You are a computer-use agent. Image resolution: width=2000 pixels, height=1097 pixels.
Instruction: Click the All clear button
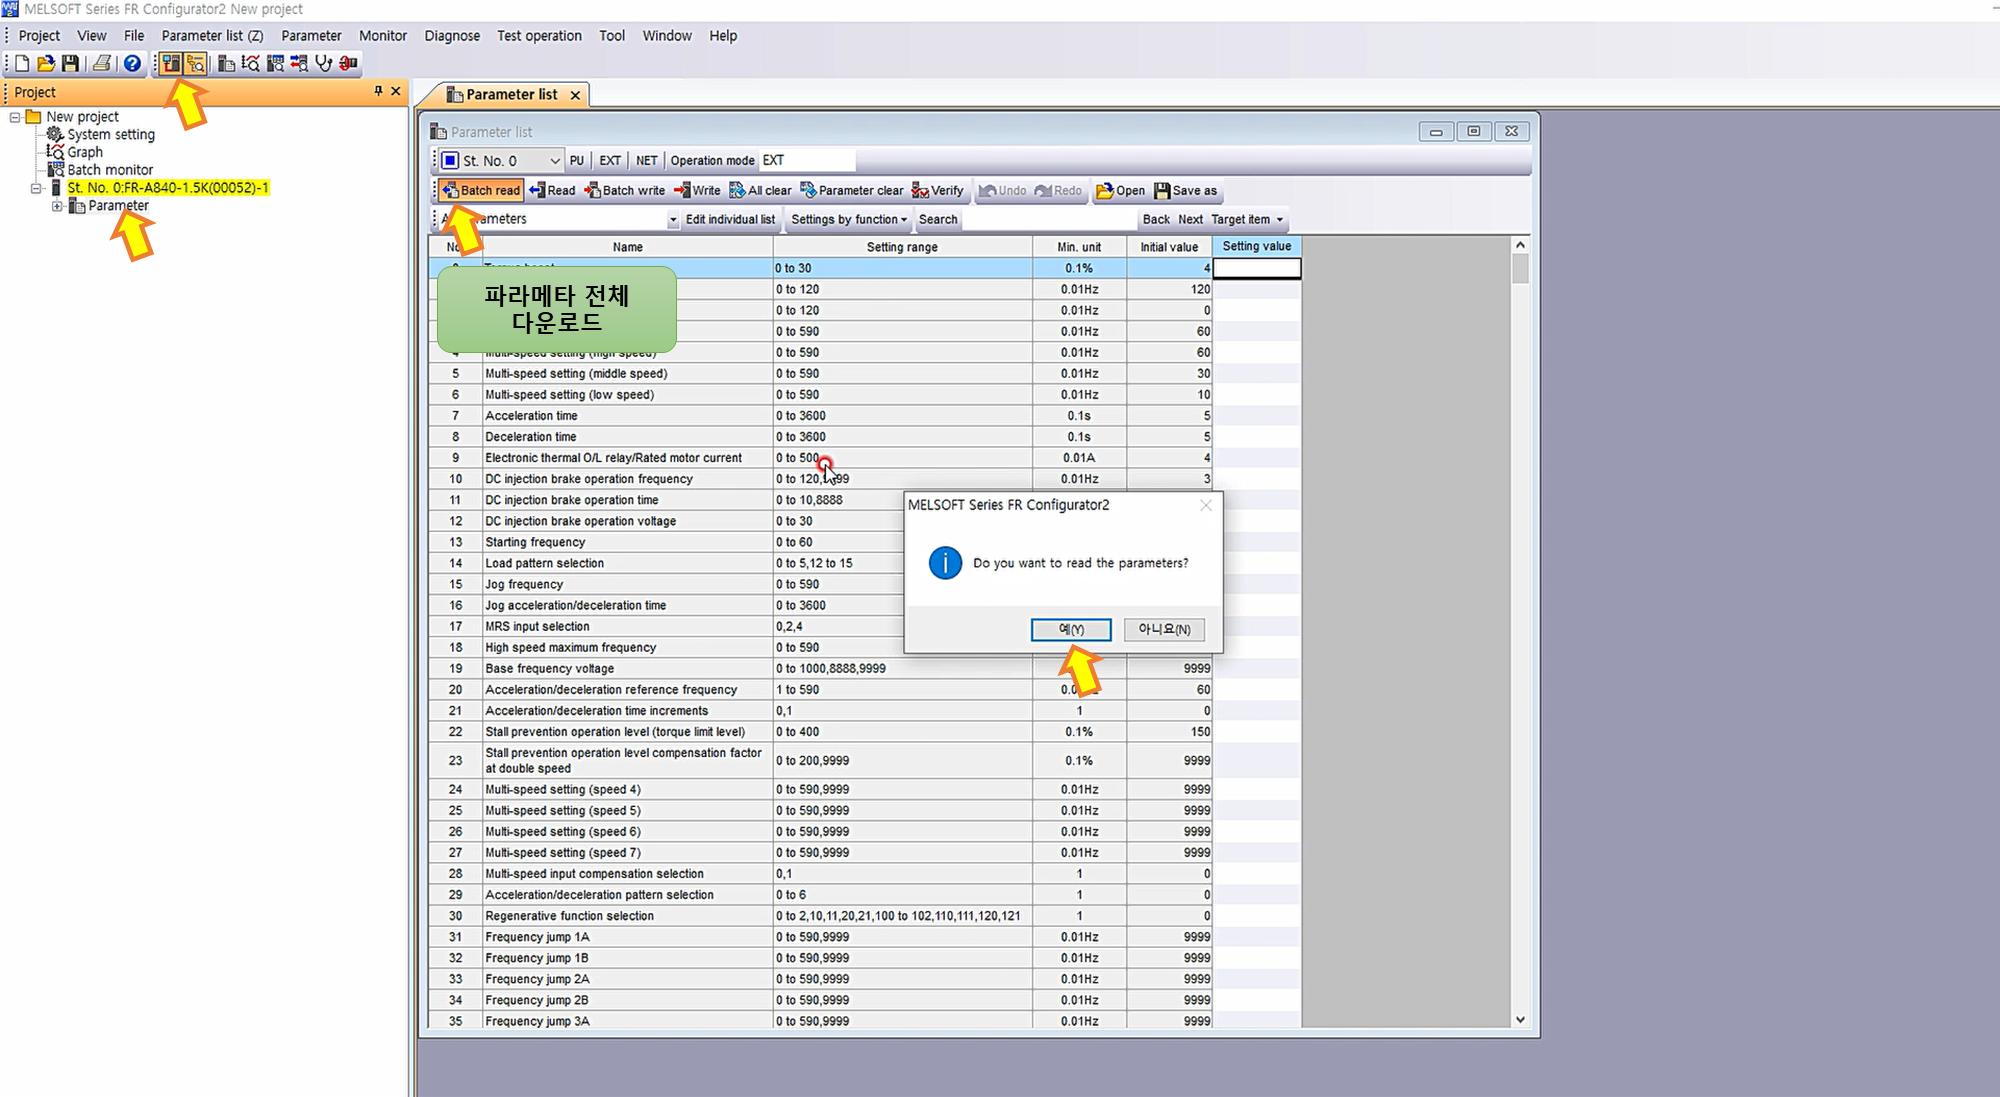coord(761,191)
